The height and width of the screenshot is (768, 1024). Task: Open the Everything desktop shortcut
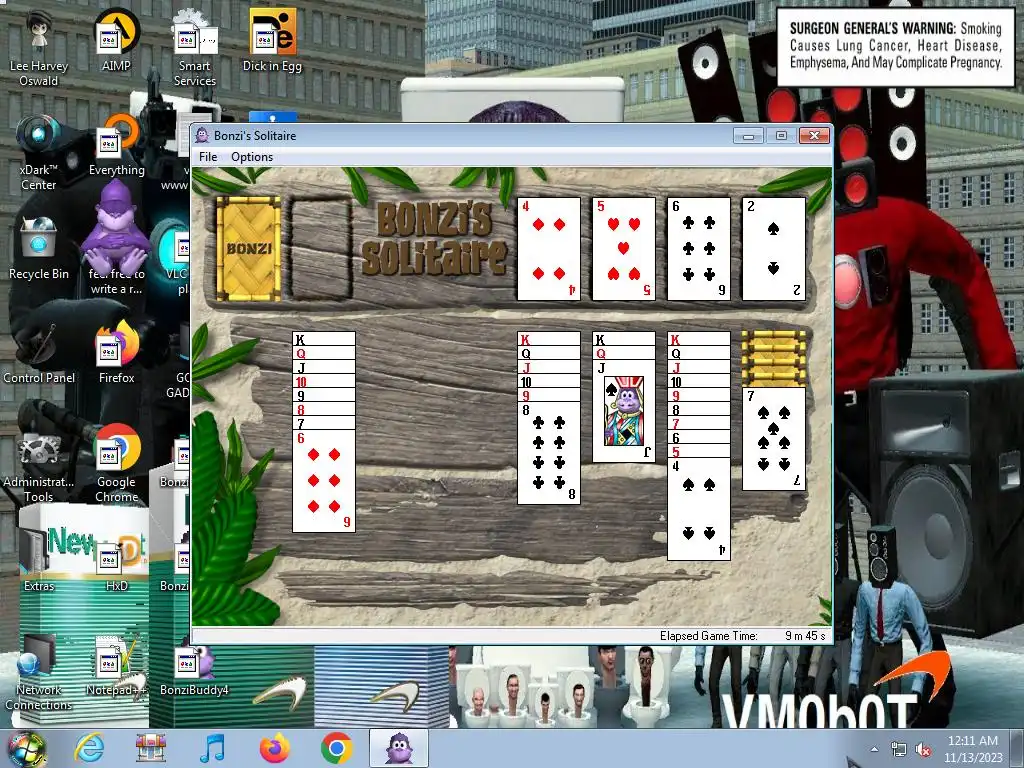tap(116, 145)
